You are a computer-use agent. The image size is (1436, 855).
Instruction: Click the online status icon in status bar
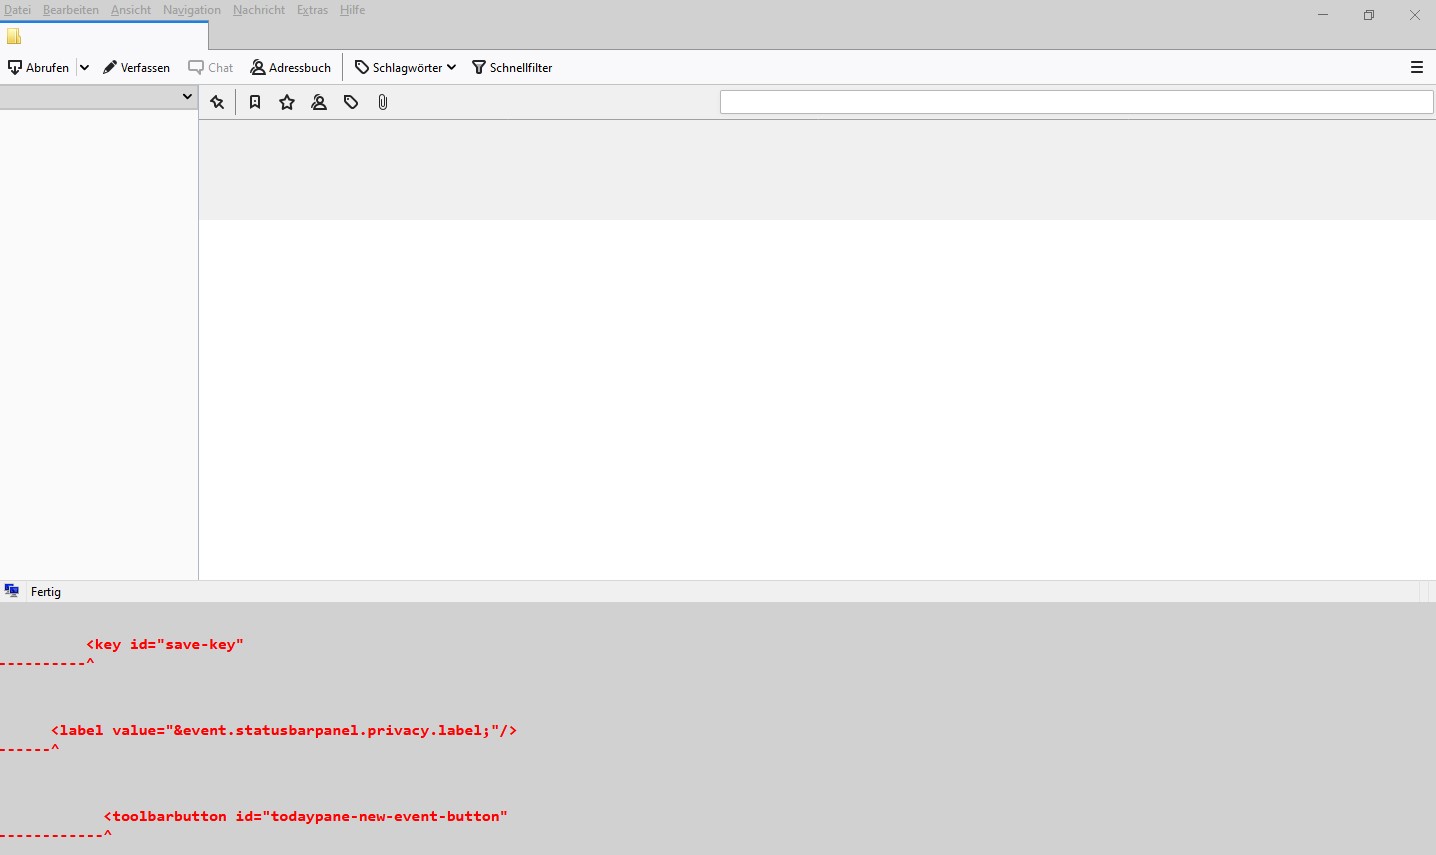point(12,591)
